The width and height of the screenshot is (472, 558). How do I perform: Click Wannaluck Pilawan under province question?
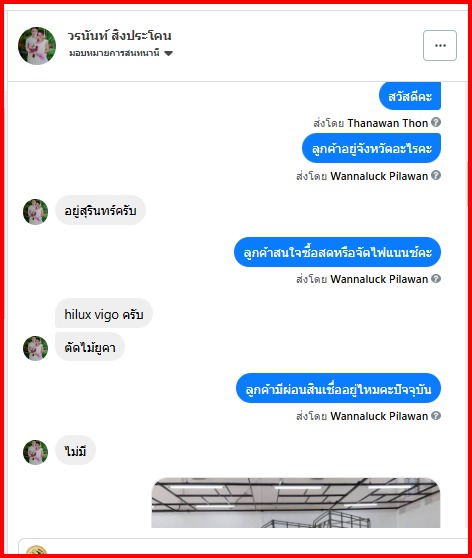point(379,176)
